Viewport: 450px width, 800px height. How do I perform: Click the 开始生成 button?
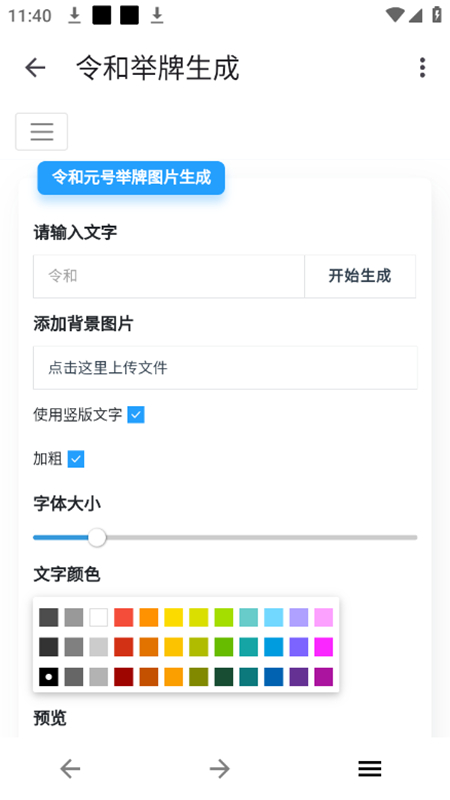(x=360, y=276)
